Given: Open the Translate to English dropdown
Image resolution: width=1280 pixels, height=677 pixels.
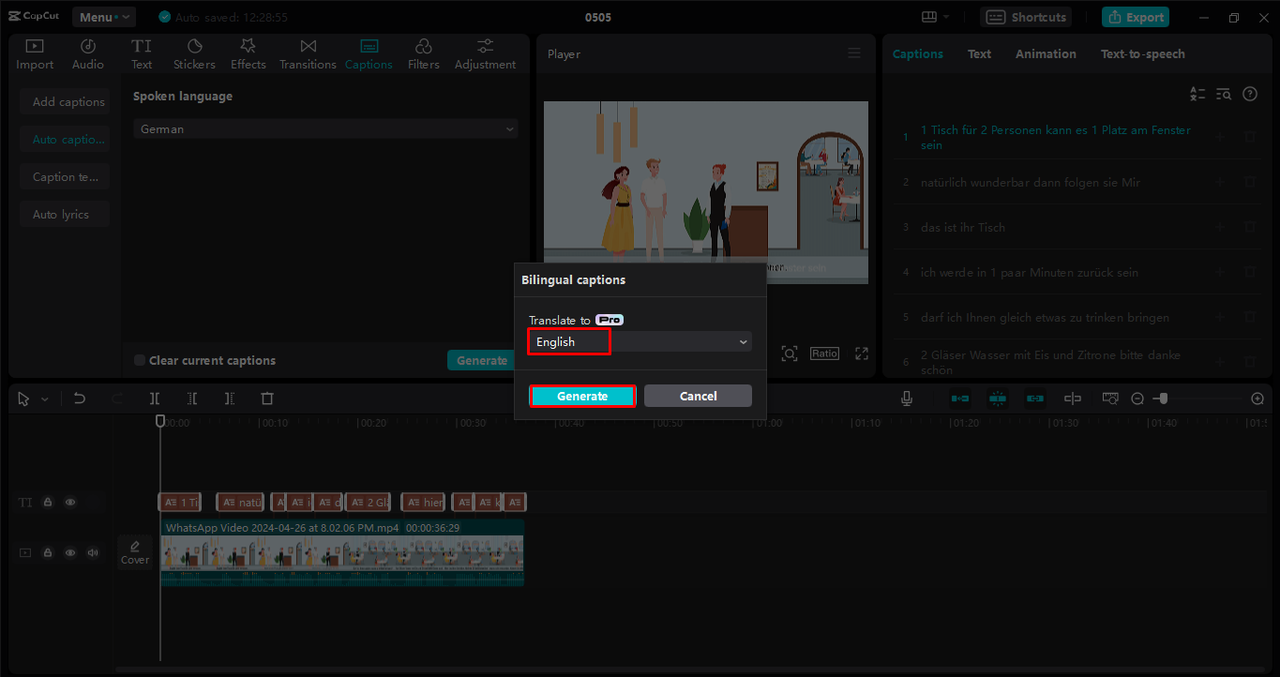Looking at the screenshot, I should [640, 342].
